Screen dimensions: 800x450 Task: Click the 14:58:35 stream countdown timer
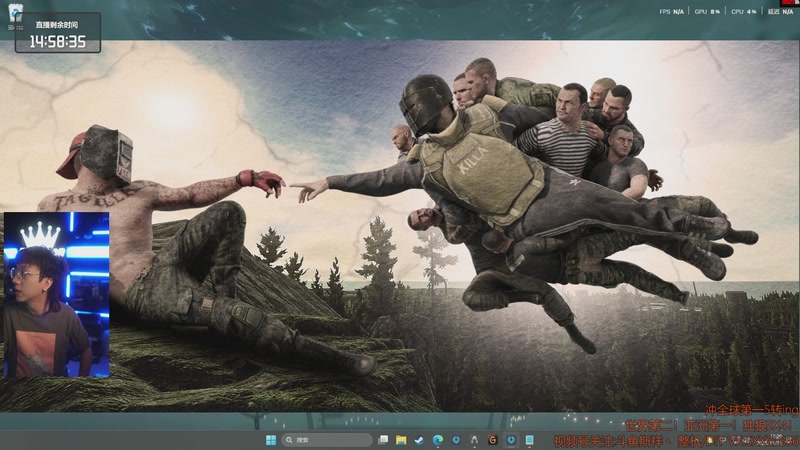pos(58,41)
